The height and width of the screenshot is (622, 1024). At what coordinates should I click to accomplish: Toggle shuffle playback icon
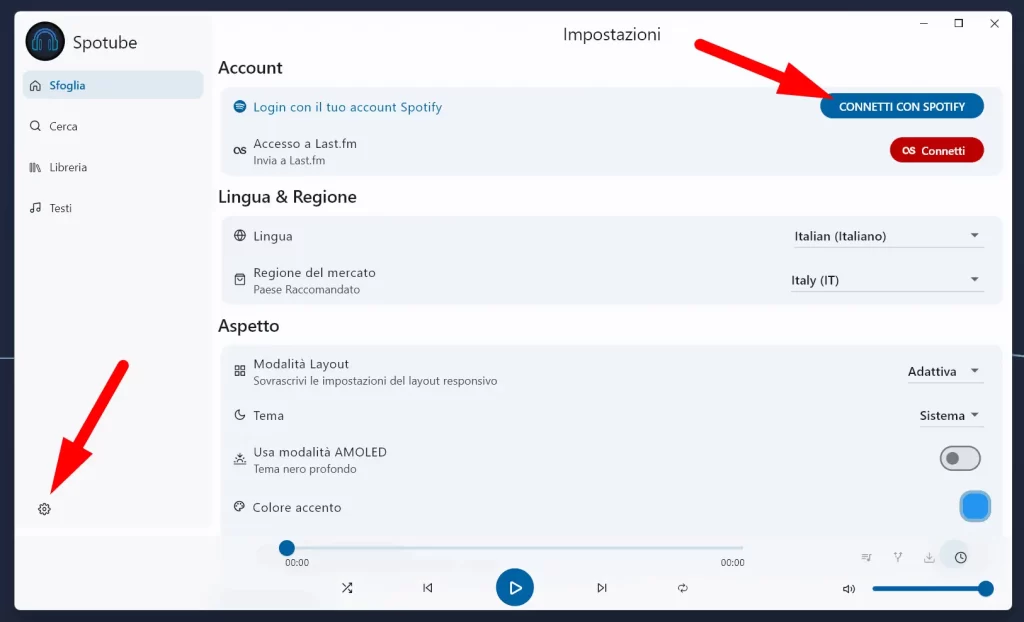347,588
